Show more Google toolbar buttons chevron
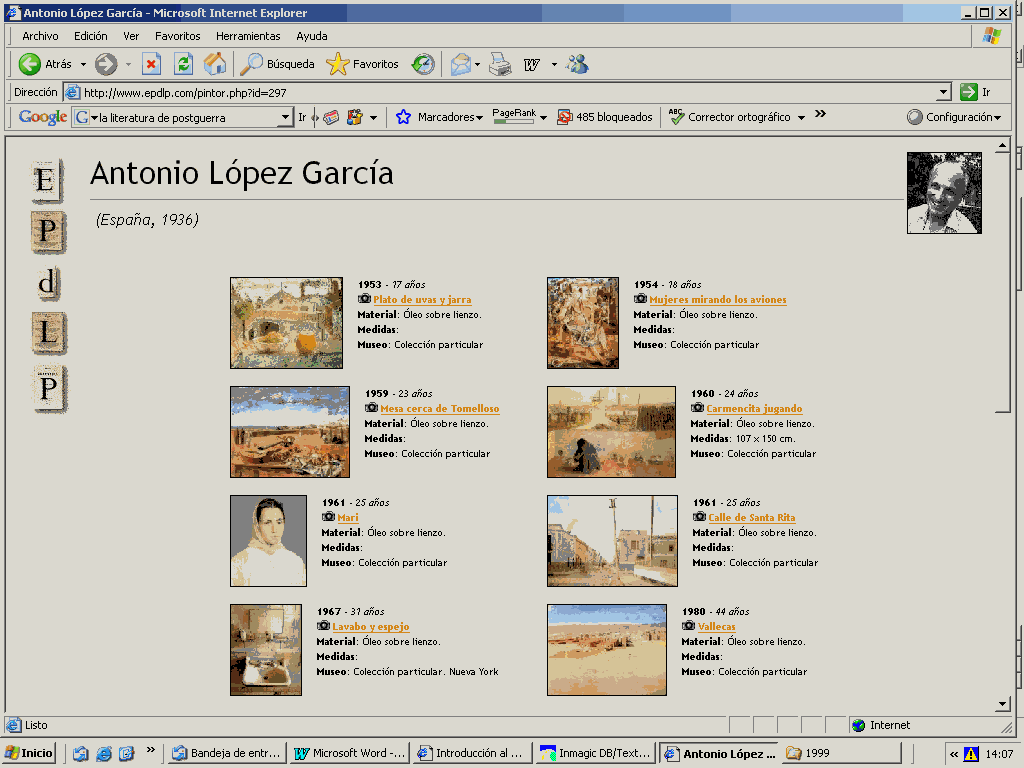1024x768 pixels. click(820, 114)
